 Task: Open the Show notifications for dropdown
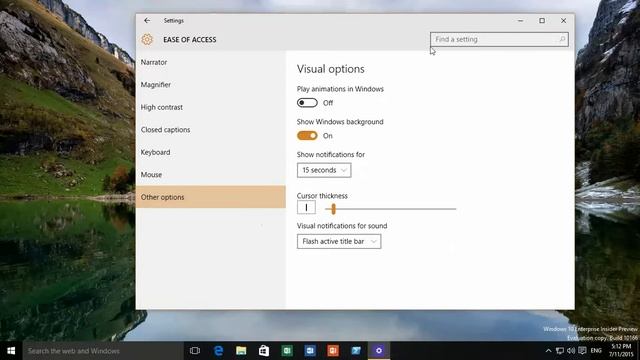coord(324,170)
